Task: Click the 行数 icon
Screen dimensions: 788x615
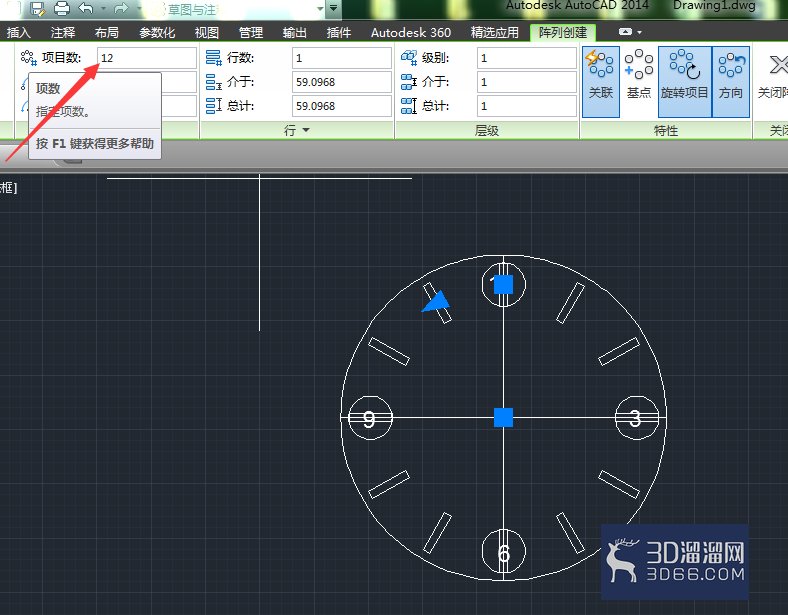Action: coord(214,58)
